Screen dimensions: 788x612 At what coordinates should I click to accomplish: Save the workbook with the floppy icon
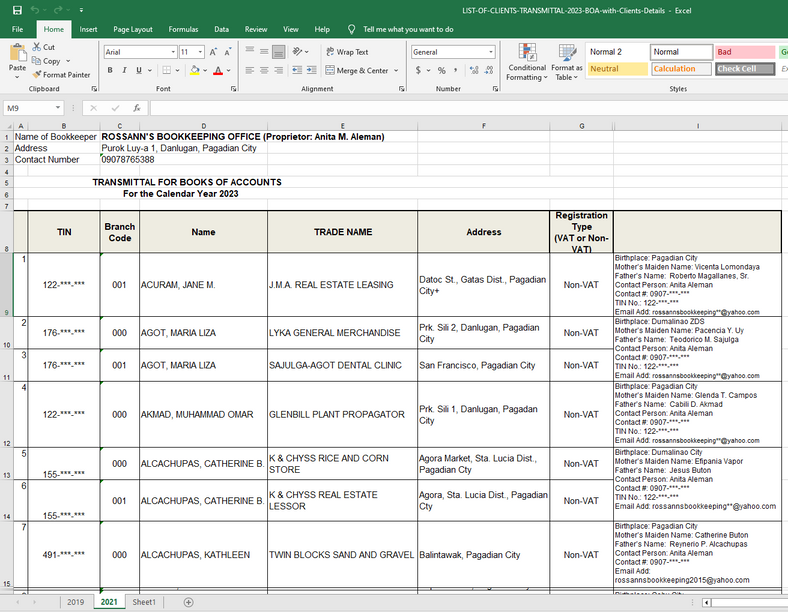(17, 10)
